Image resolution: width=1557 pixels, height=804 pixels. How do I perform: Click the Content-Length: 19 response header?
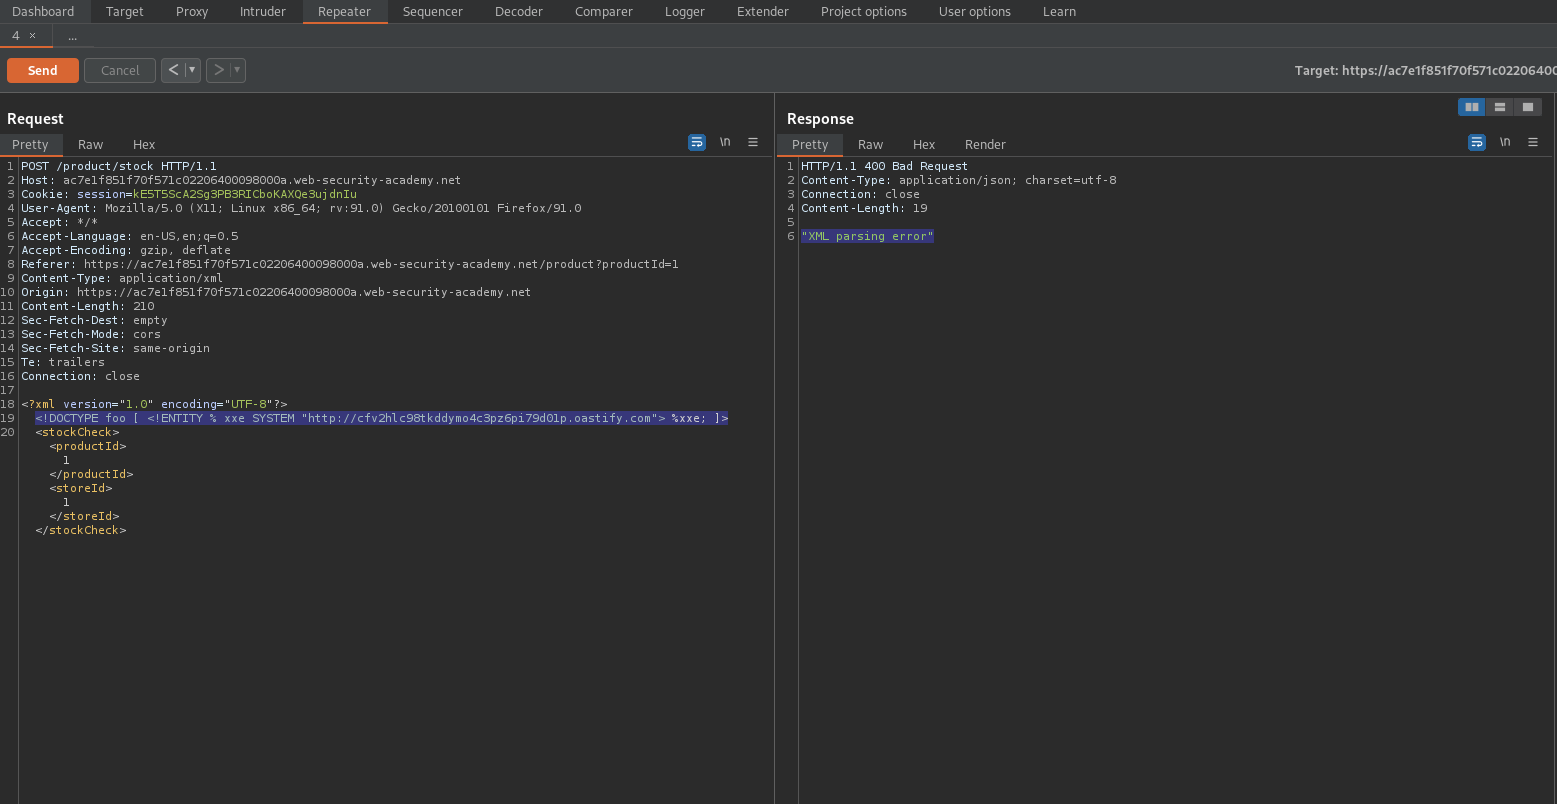[864, 208]
